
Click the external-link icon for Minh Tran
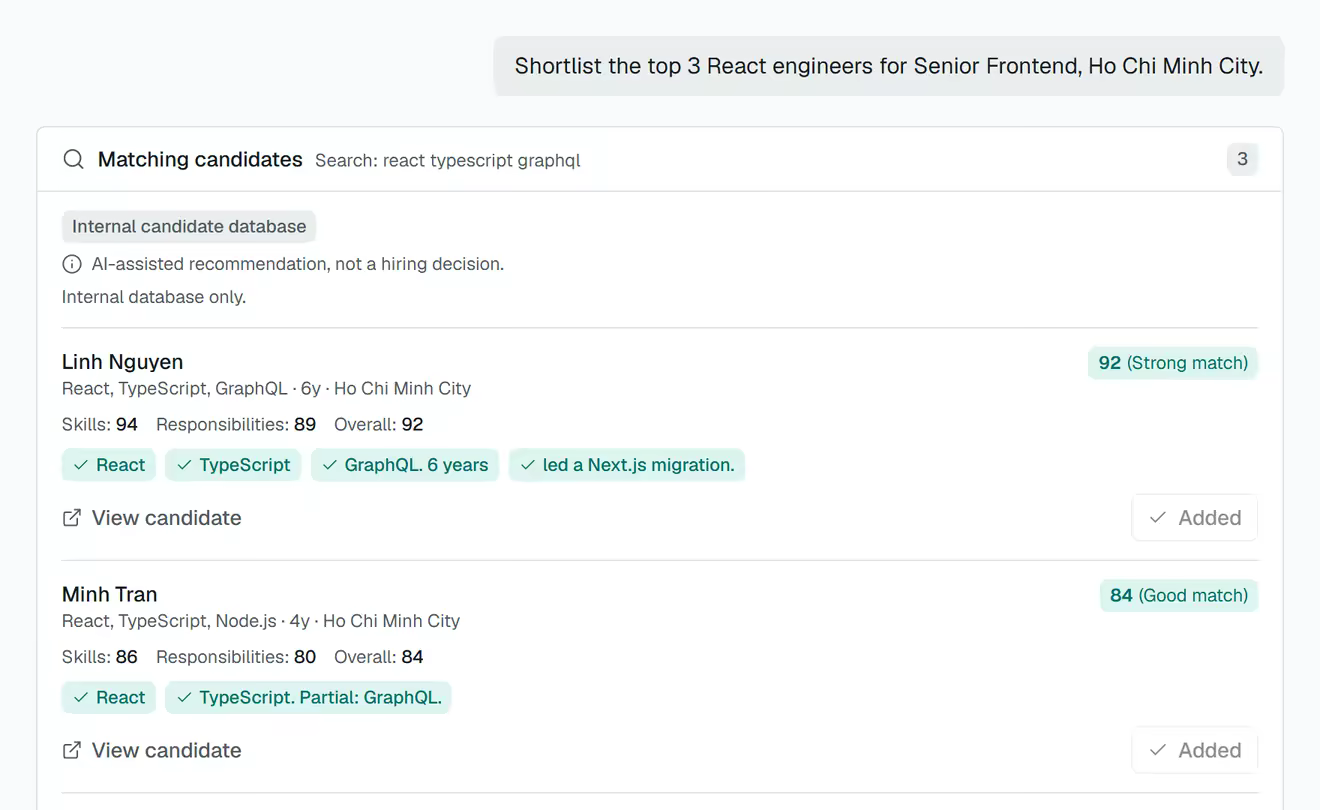[x=72, y=750]
